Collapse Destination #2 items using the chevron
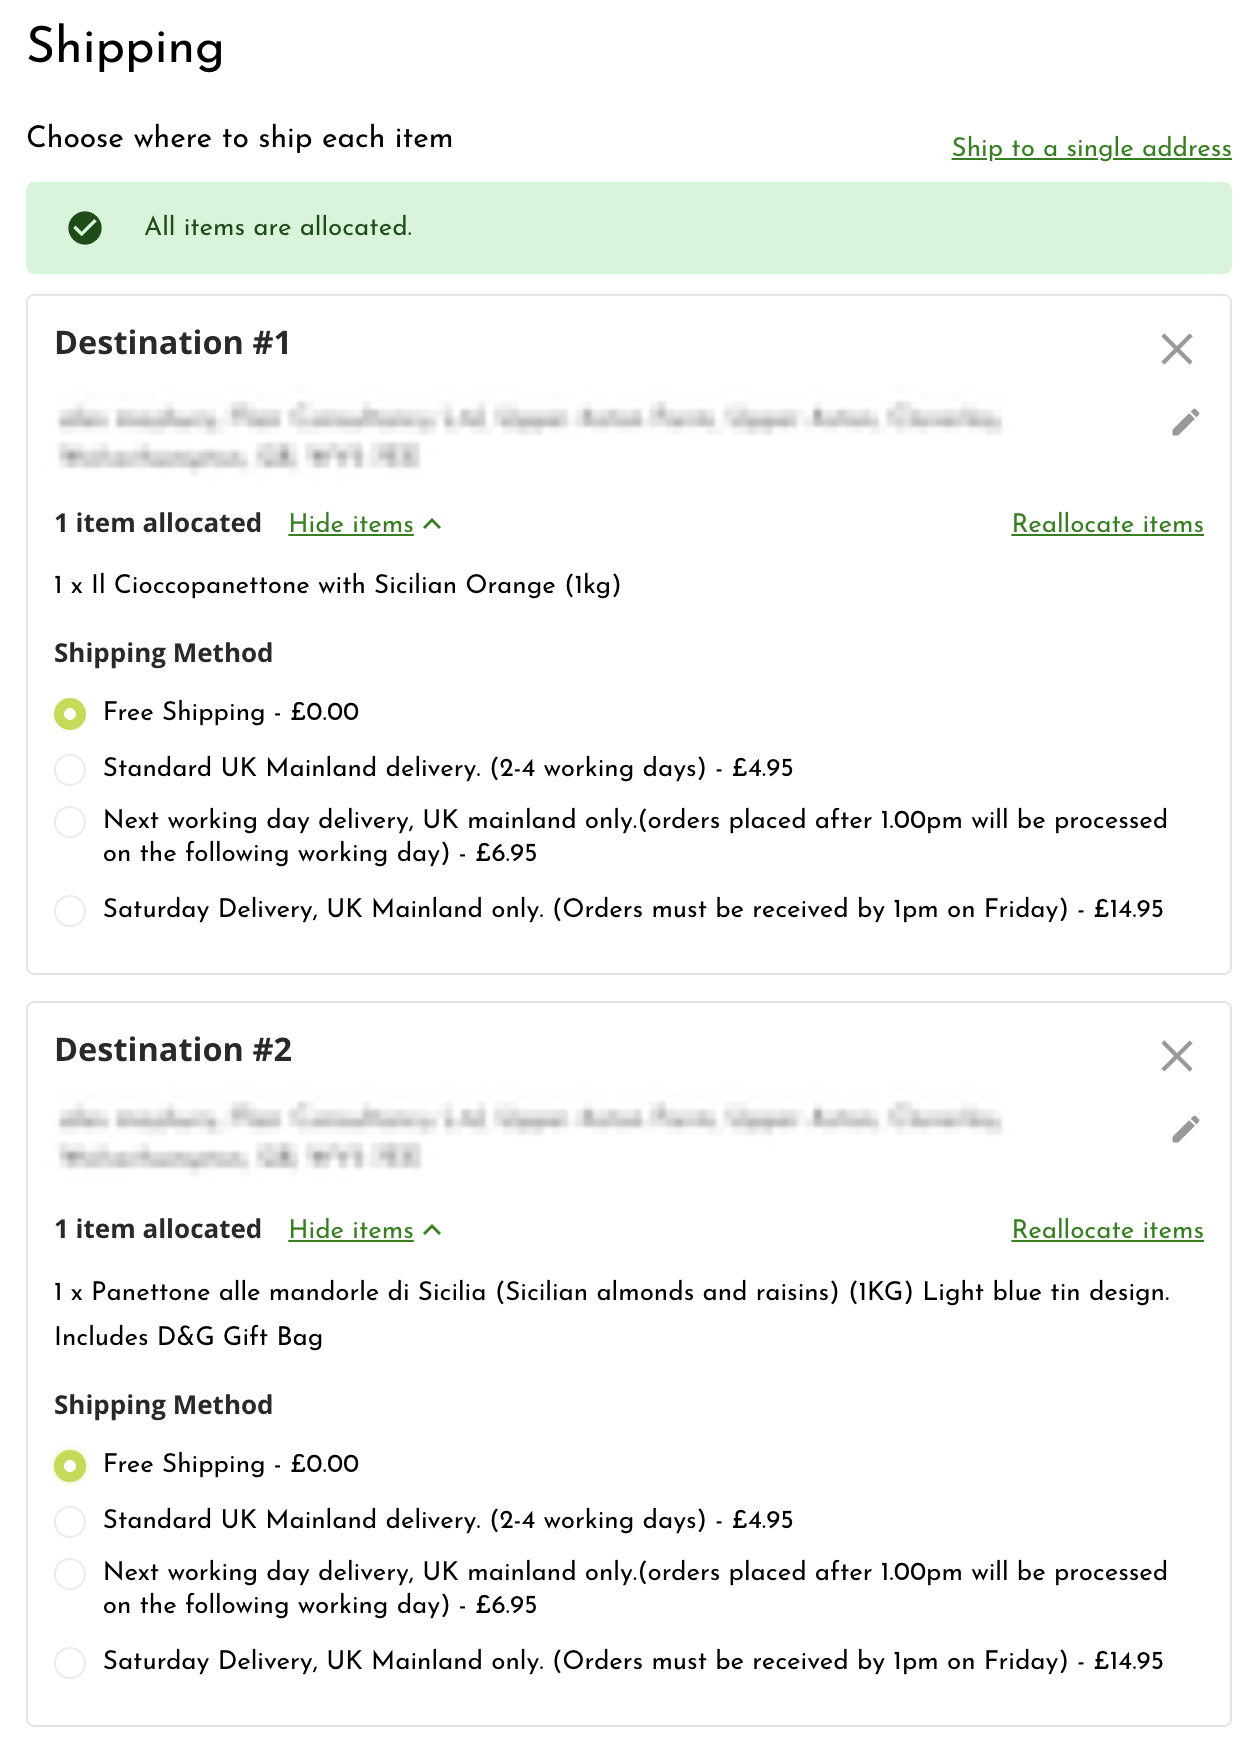The image size is (1256, 1750). [433, 1230]
